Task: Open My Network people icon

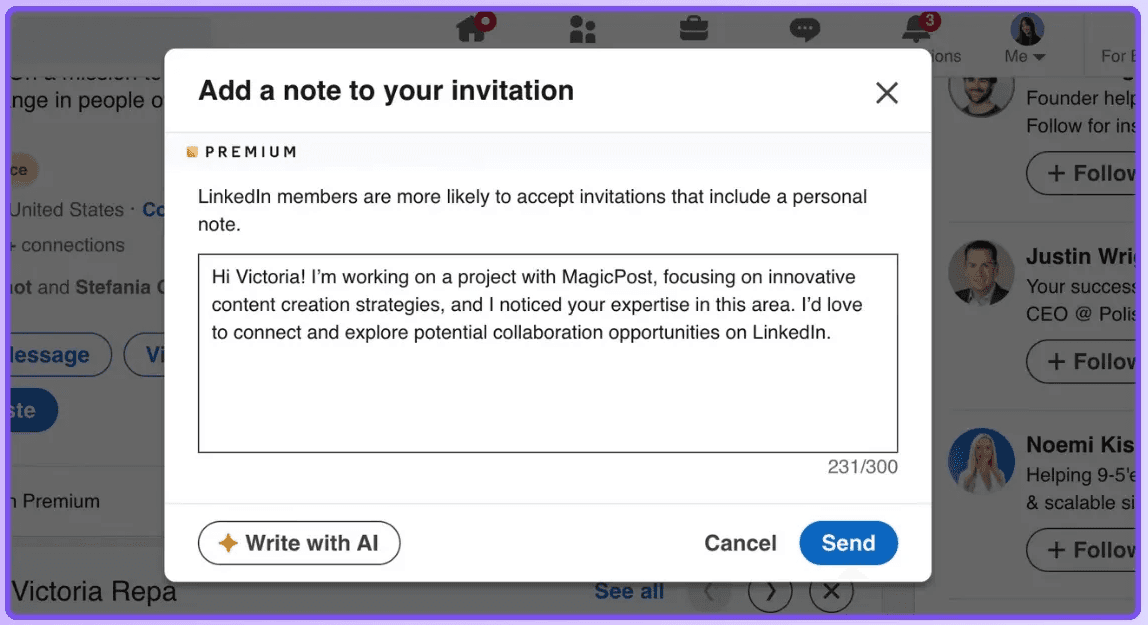Action: pyautogui.click(x=582, y=30)
